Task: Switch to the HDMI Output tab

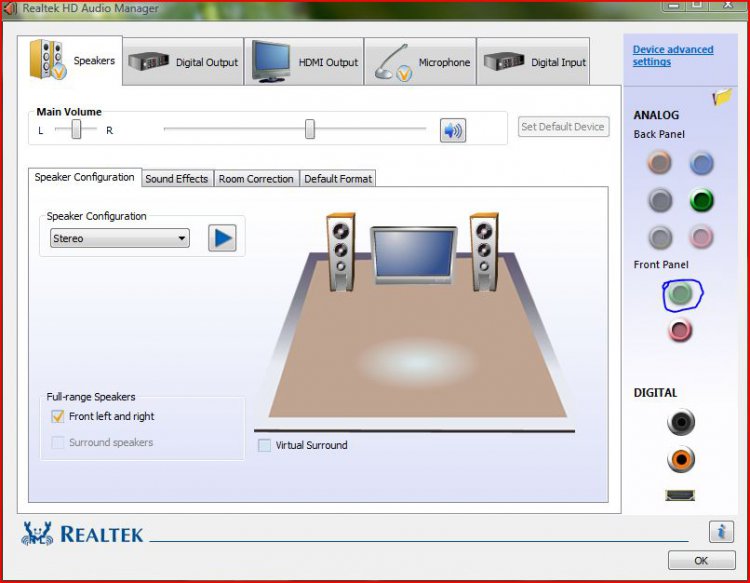Action: pos(304,62)
